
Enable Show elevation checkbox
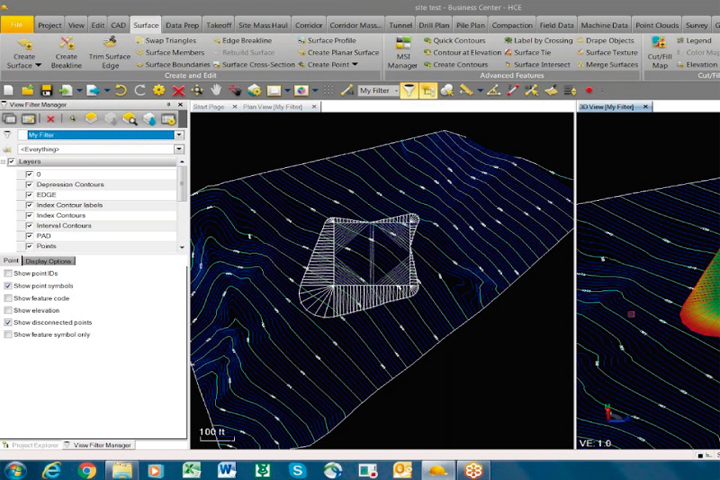8,311
